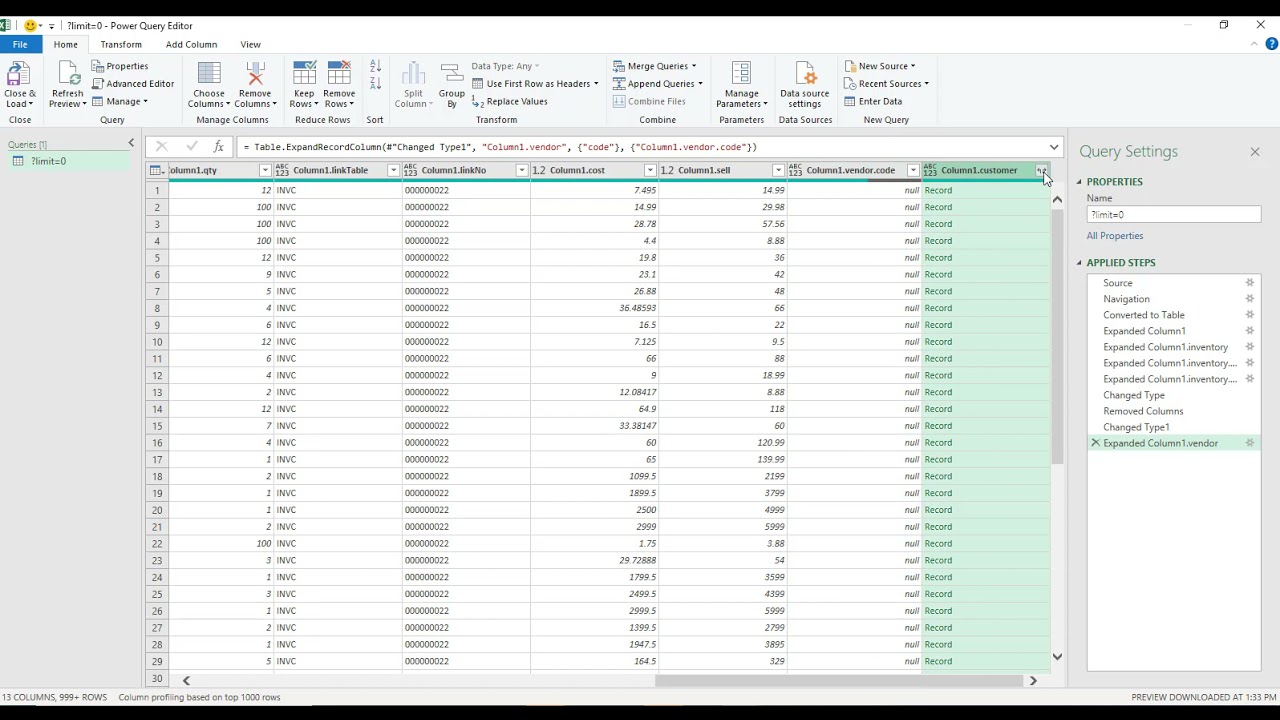Select the ?limit=0 query
Image resolution: width=1280 pixels, height=720 pixels.
coord(68,161)
